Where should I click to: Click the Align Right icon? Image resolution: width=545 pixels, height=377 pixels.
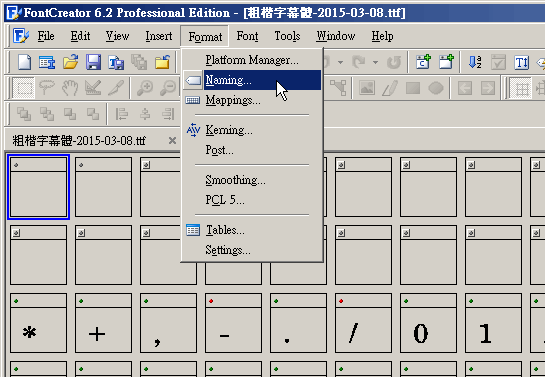coord(168,114)
